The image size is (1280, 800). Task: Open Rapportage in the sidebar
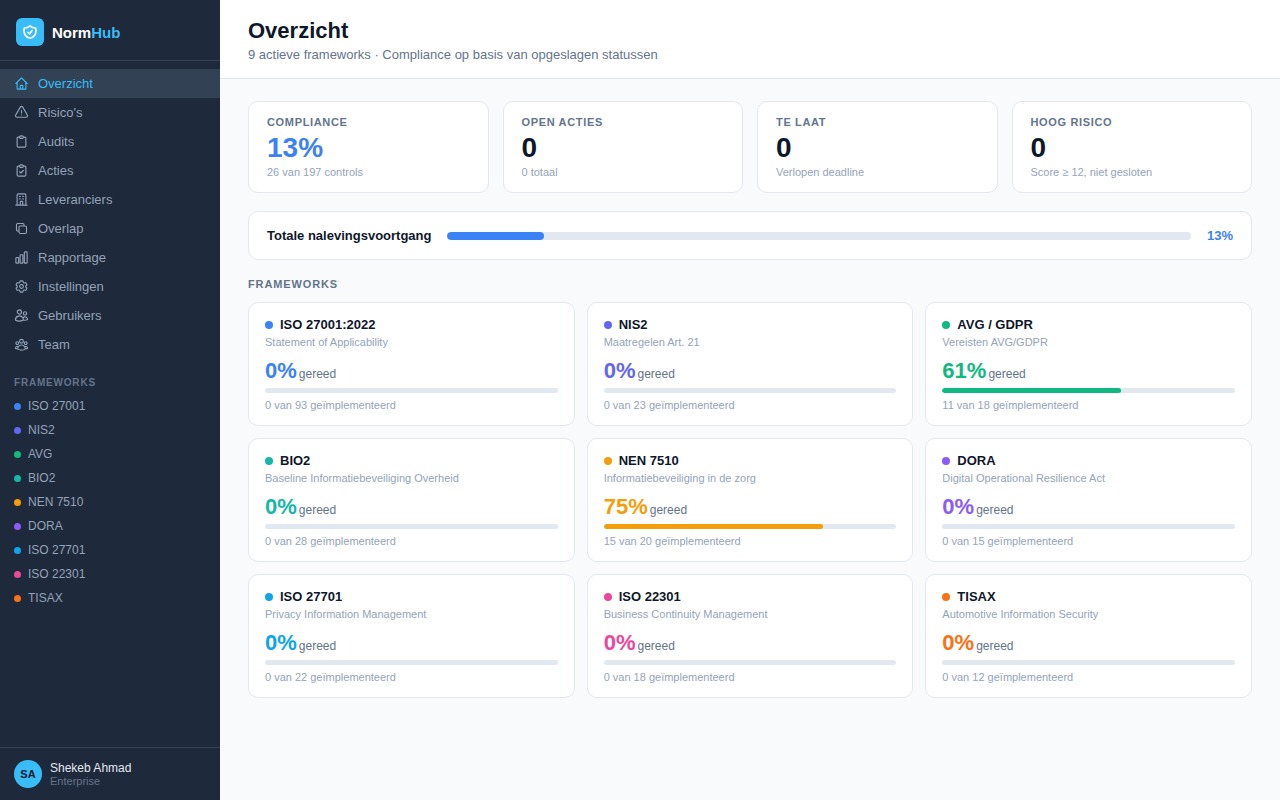110,258
